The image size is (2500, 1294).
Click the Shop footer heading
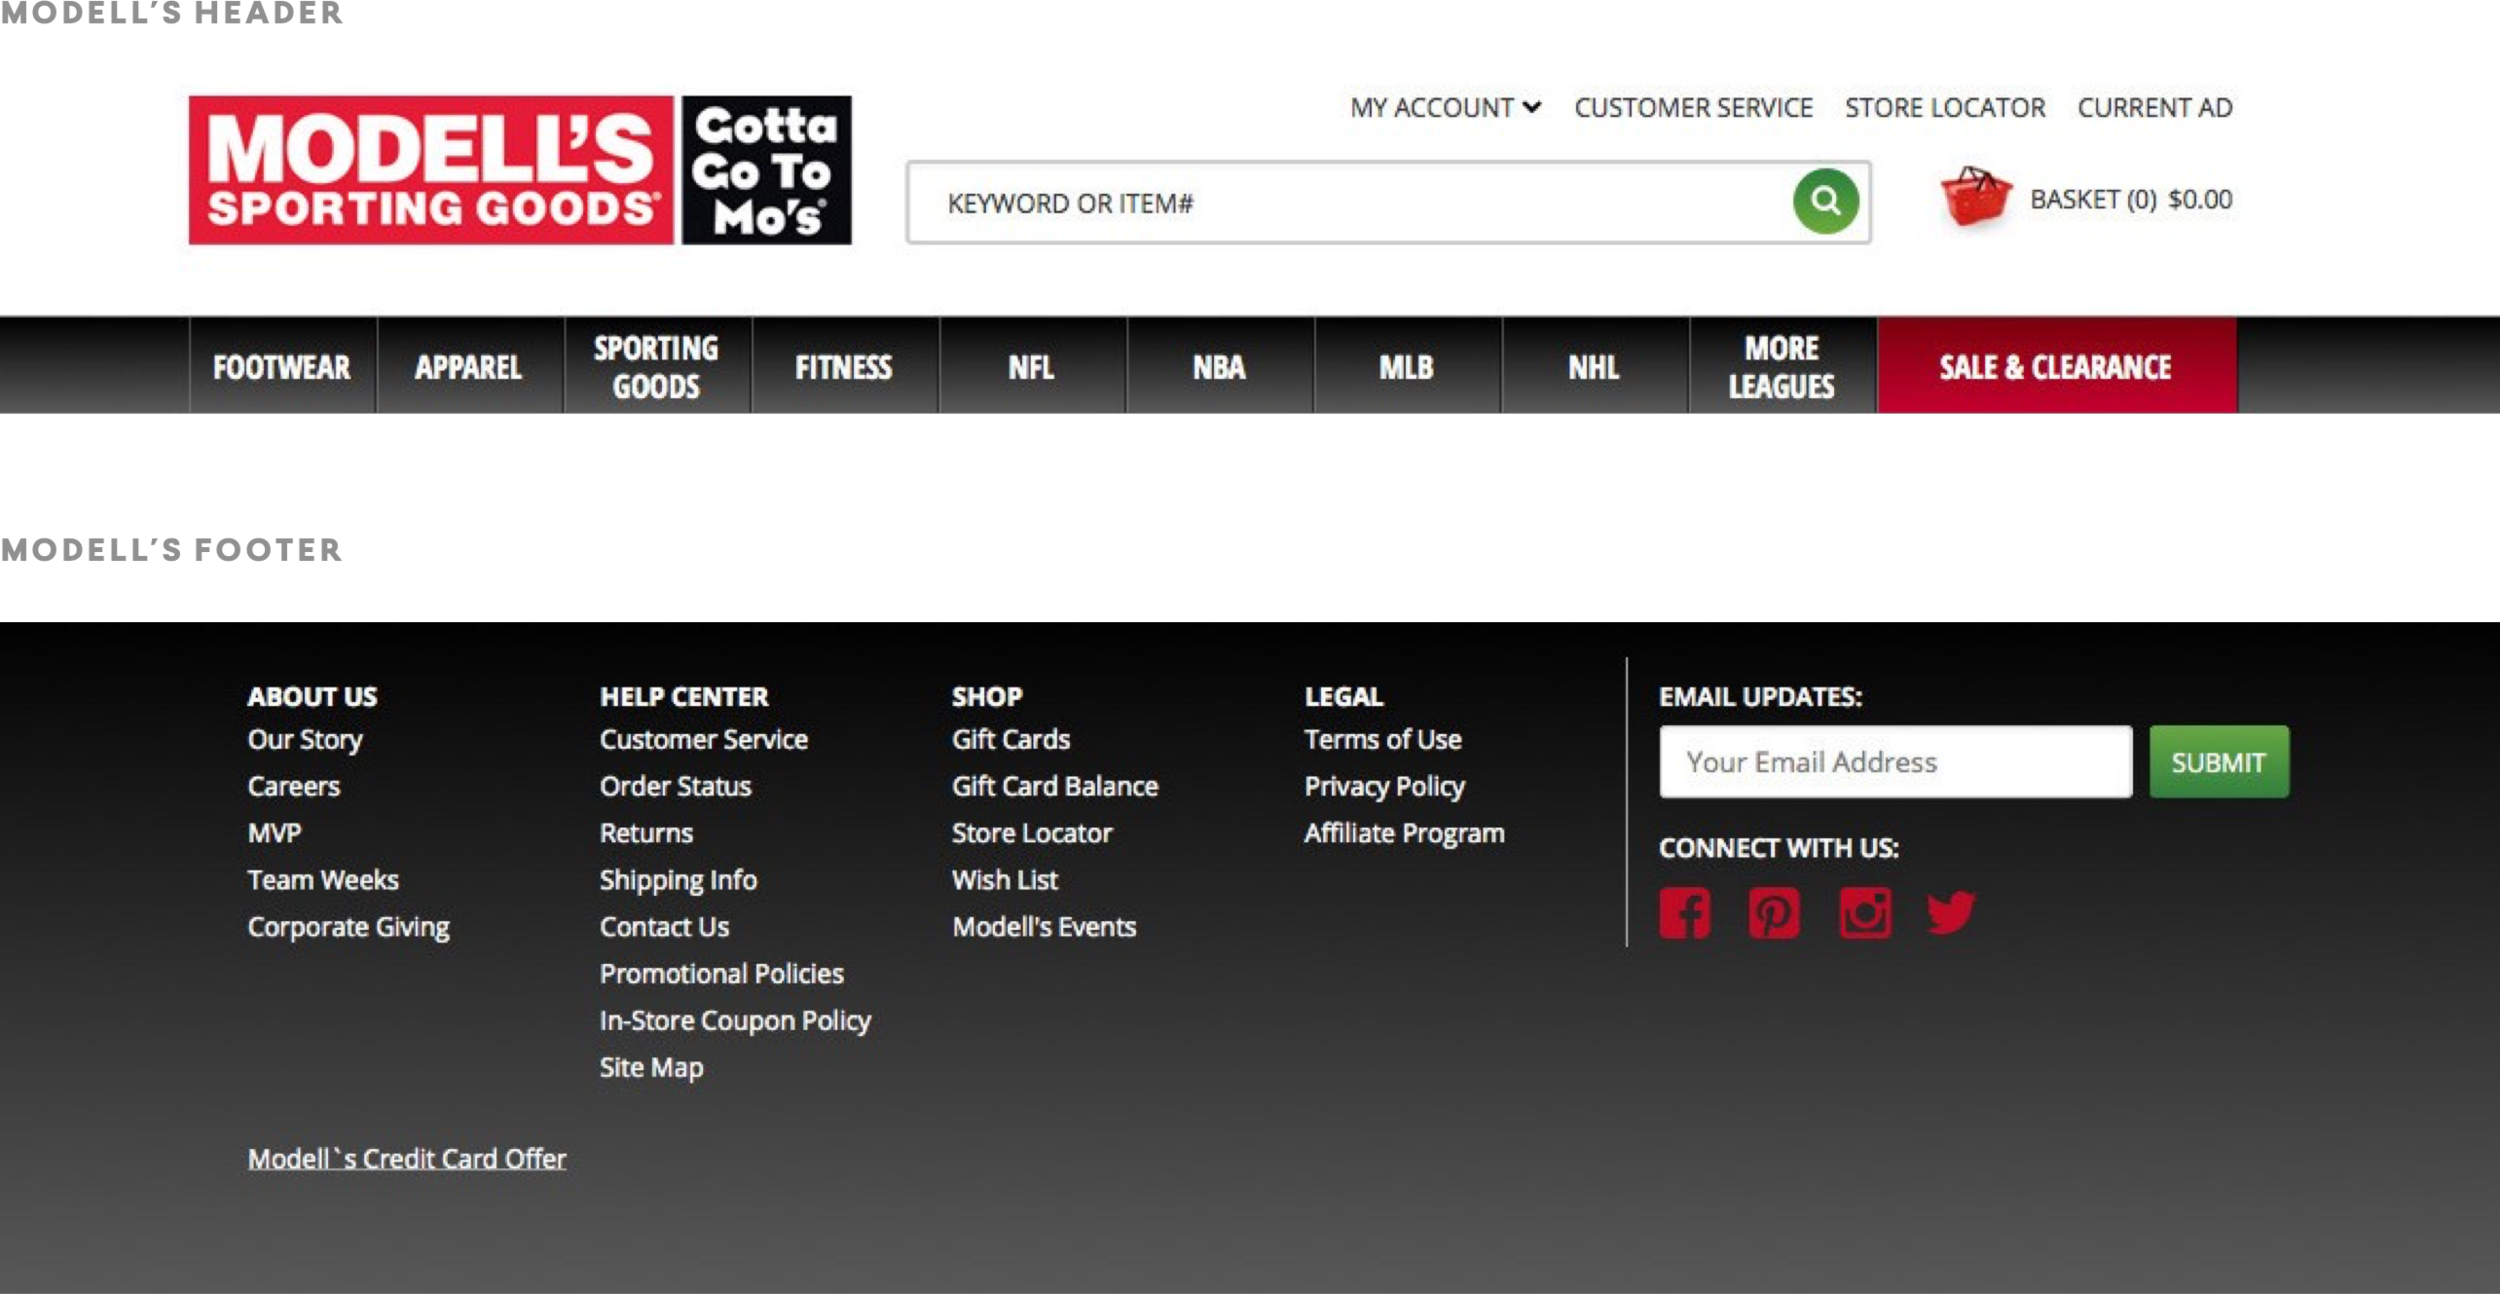tap(987, 696)
